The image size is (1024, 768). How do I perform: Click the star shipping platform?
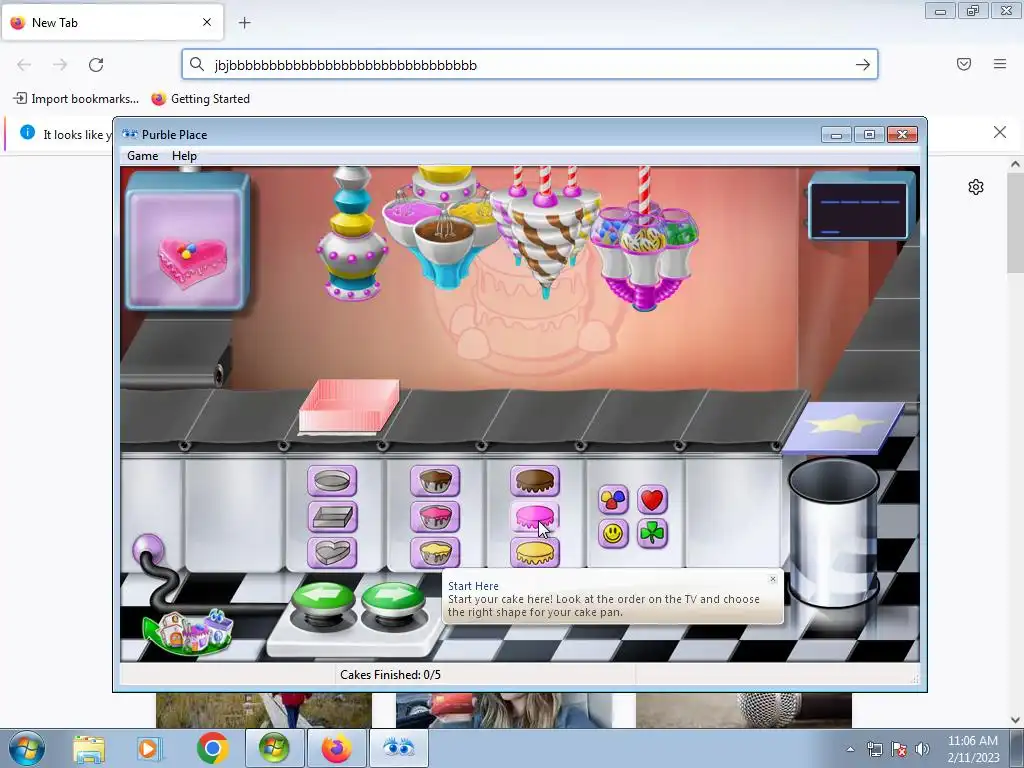pos(843,426)
